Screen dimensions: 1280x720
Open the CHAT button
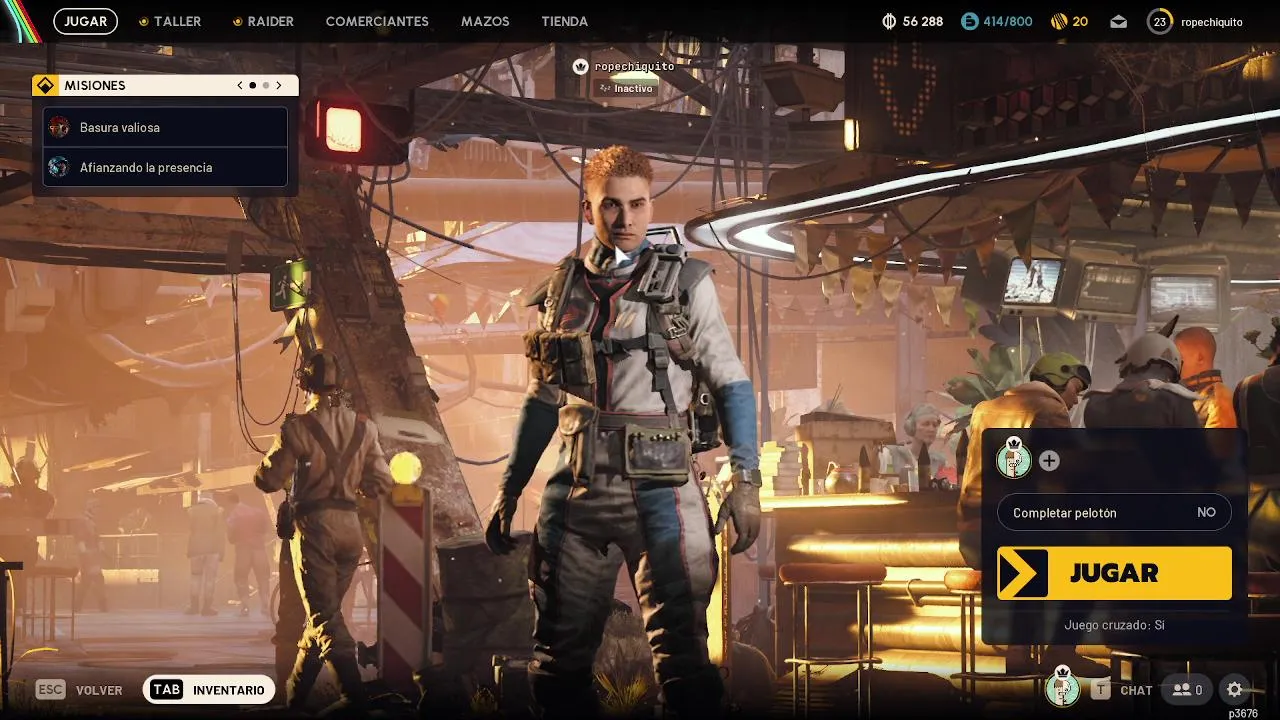(x=1122, y=690)
